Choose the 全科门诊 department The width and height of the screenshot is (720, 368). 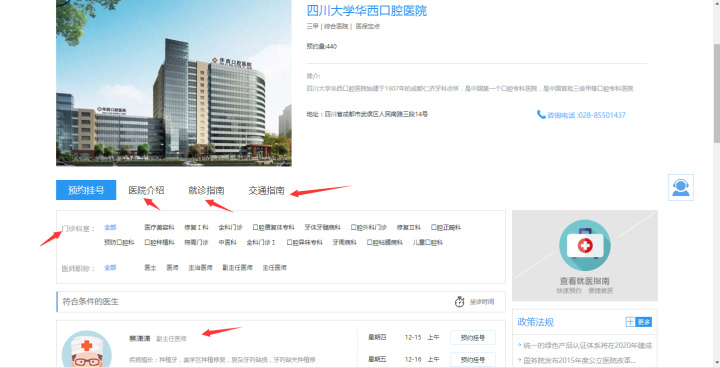tap(230, 227)
